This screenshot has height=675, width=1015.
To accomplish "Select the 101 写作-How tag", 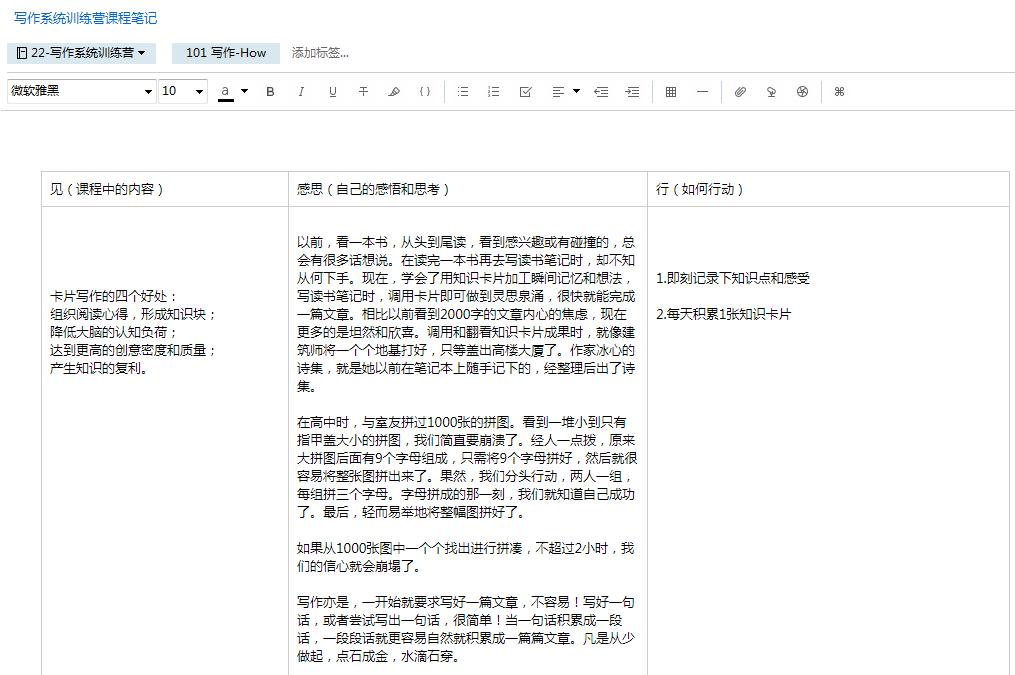I will point(226,53).
